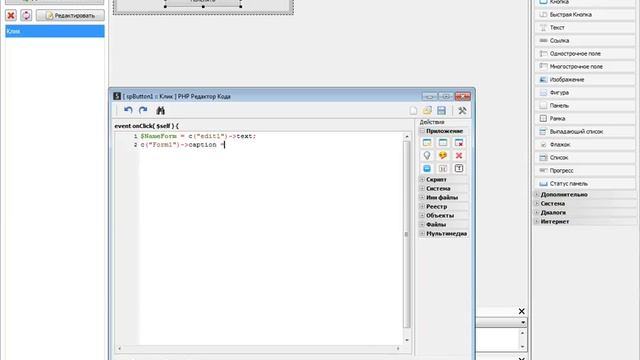Click the horizontal scrollbar of the code editor
Image resolution: width=640 pixels, height=360 pixels.
click(x=259, y=349)
